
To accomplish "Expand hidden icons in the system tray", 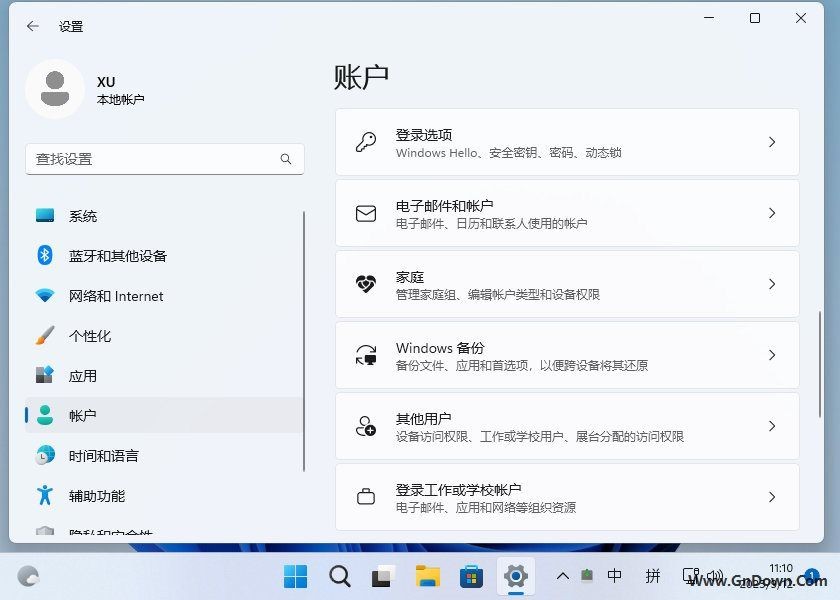I will (563, 576).
